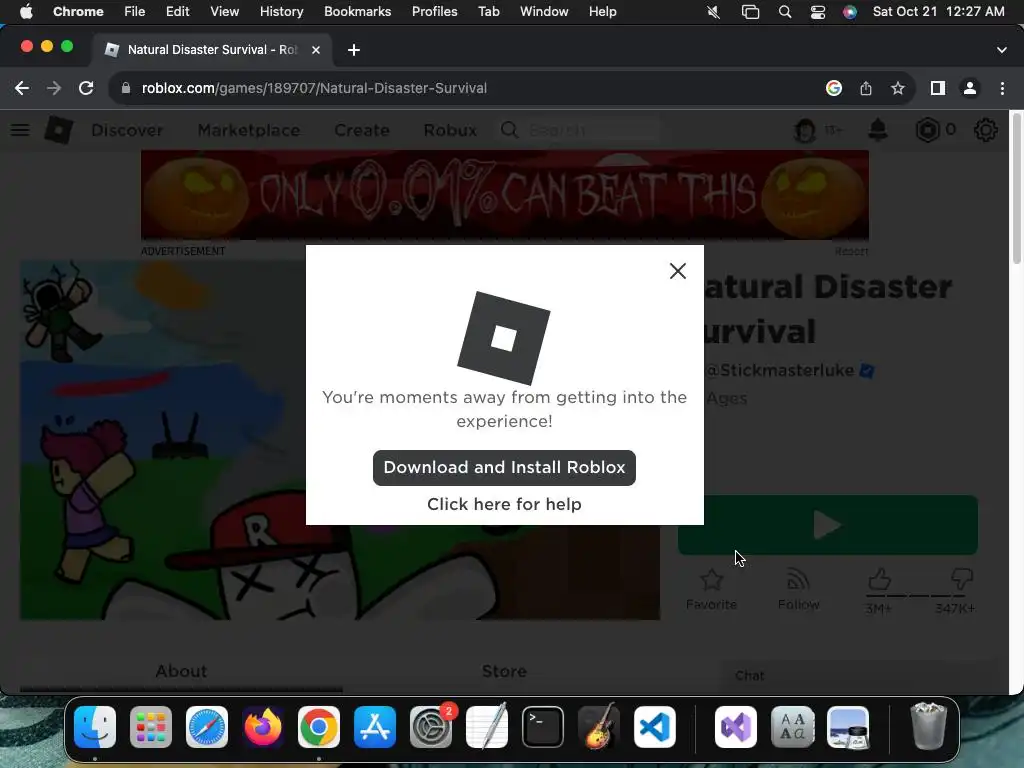Switch to the About tab

pyautogui.click(x=181, y=671)
